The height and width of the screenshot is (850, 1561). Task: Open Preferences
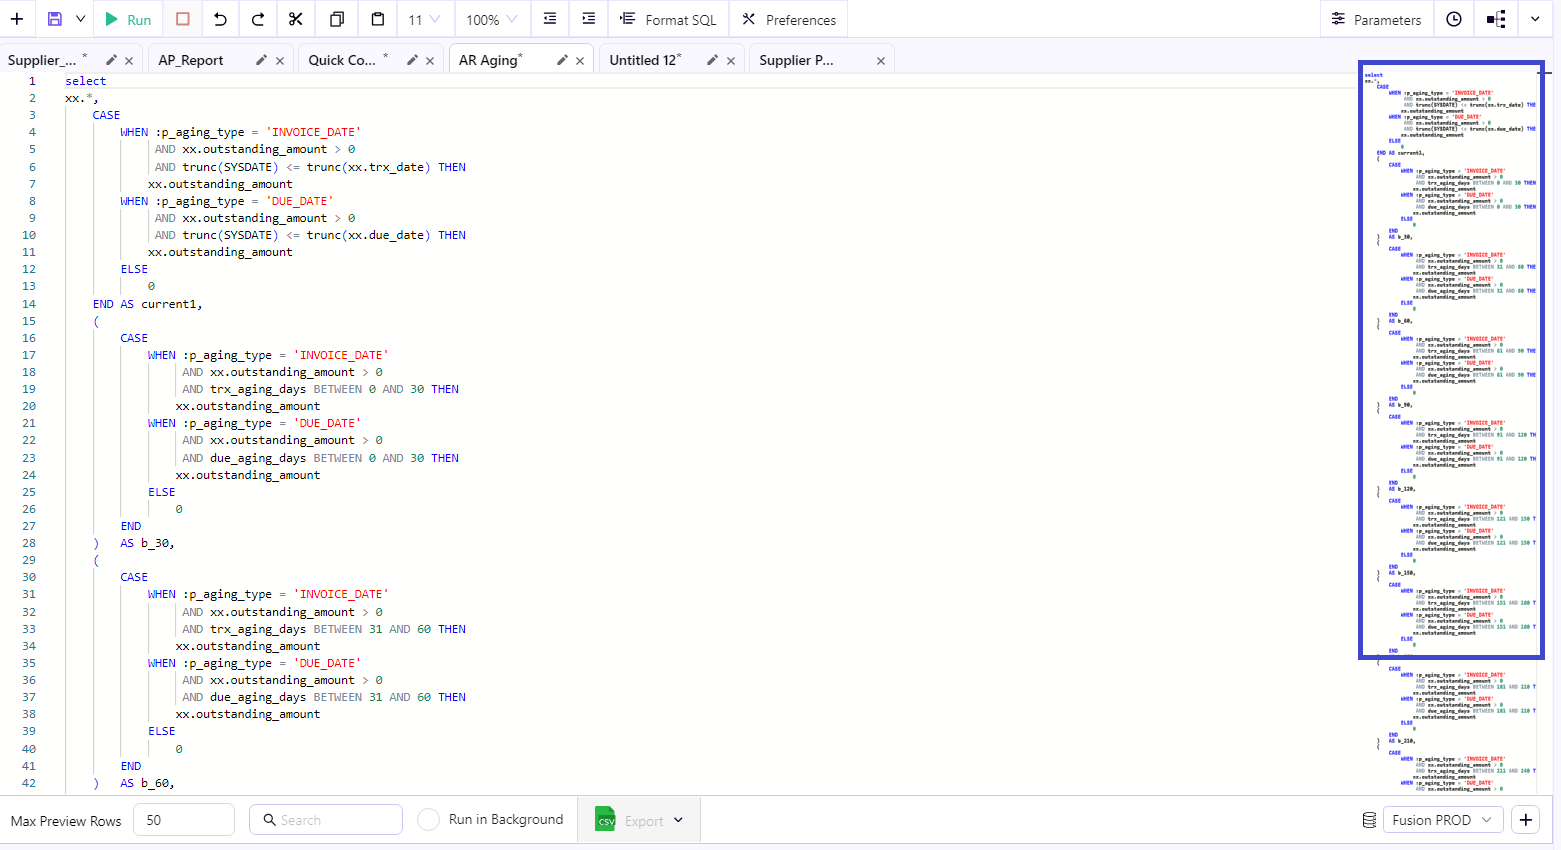[789, 19]
